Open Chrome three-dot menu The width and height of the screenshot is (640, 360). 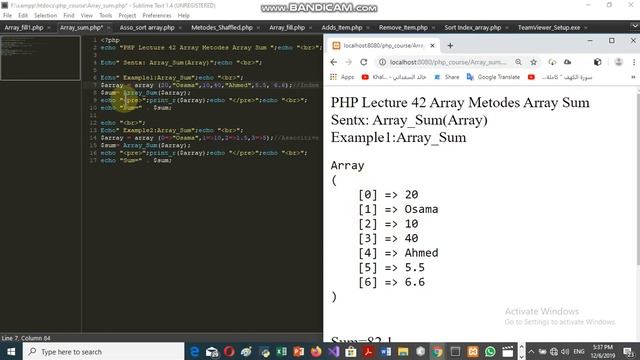click(634, 62)
